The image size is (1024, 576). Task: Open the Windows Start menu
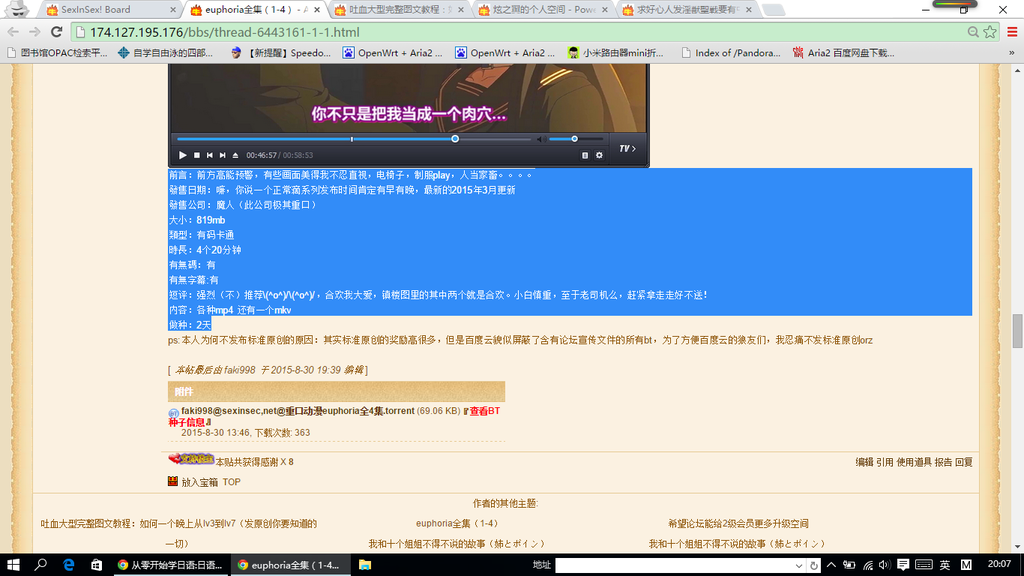[x=13, y=565]
